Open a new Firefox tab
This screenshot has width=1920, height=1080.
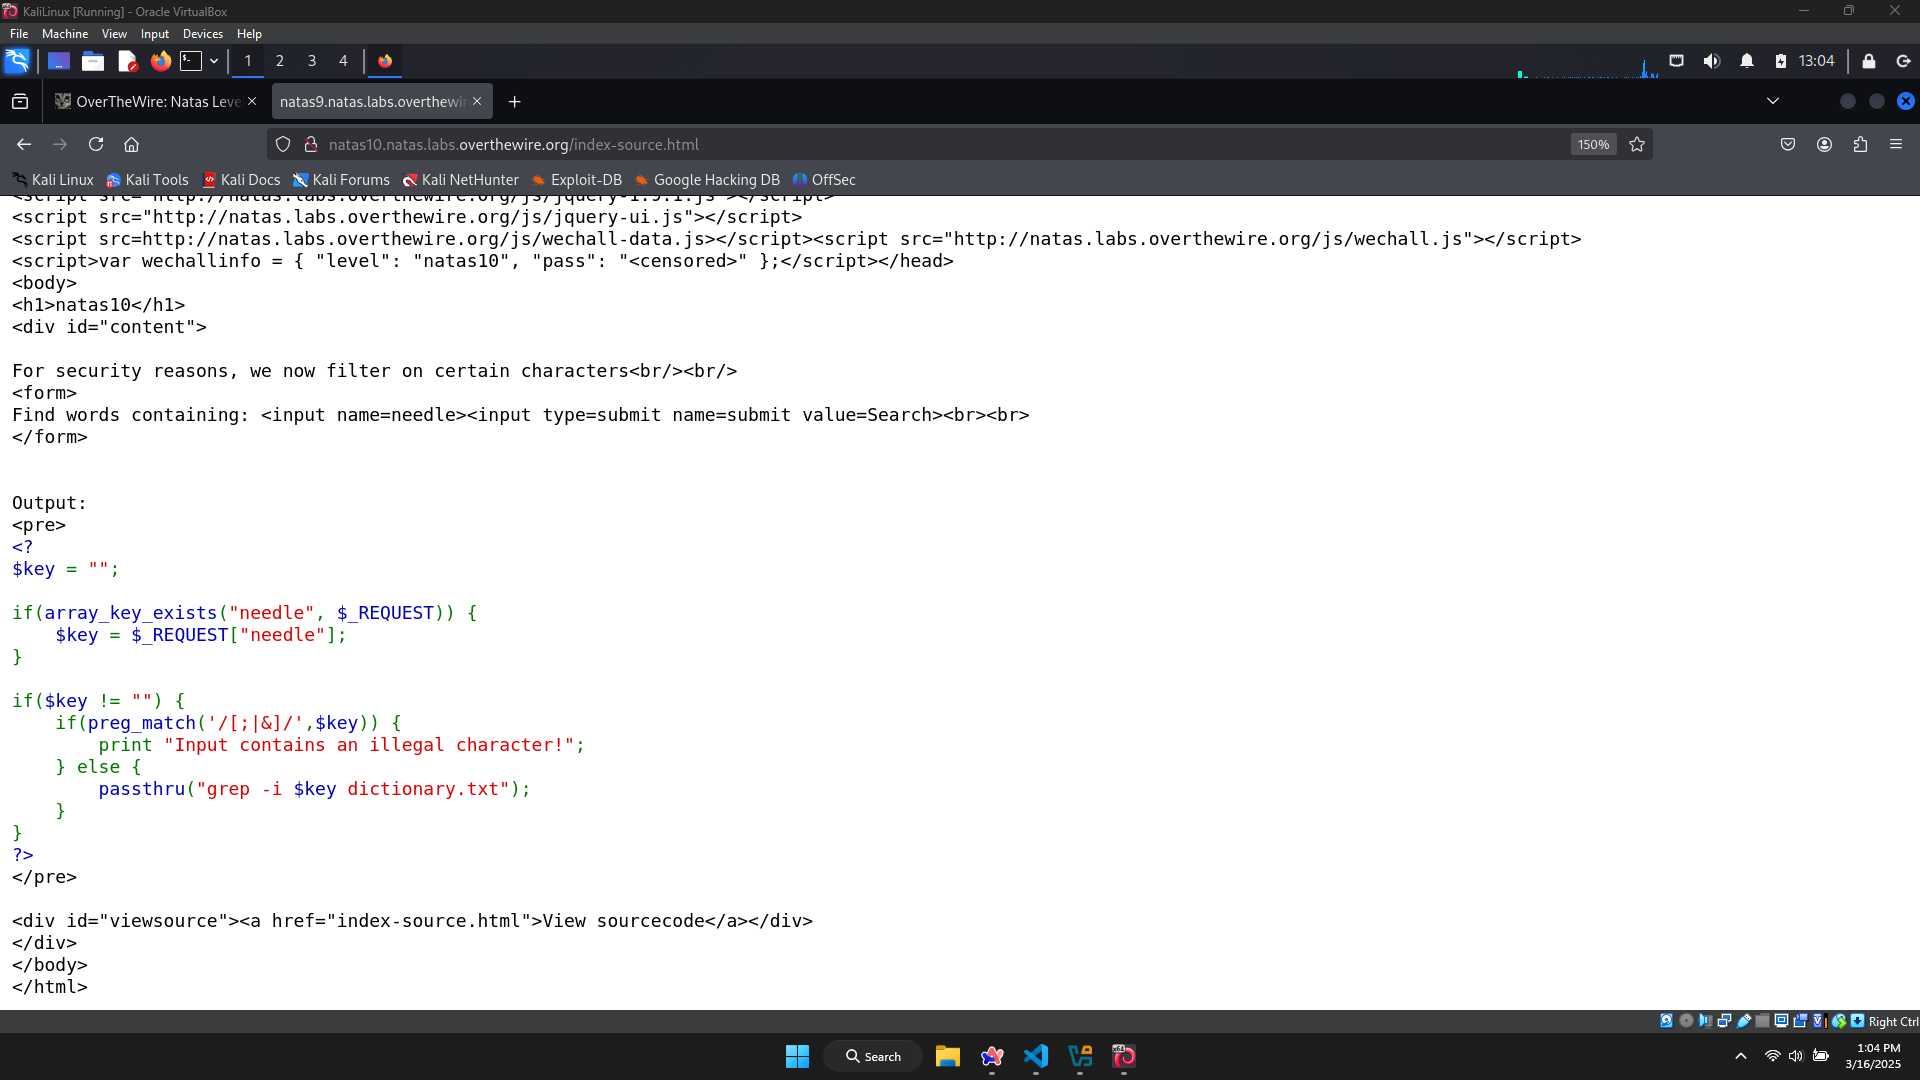[514, 102]
